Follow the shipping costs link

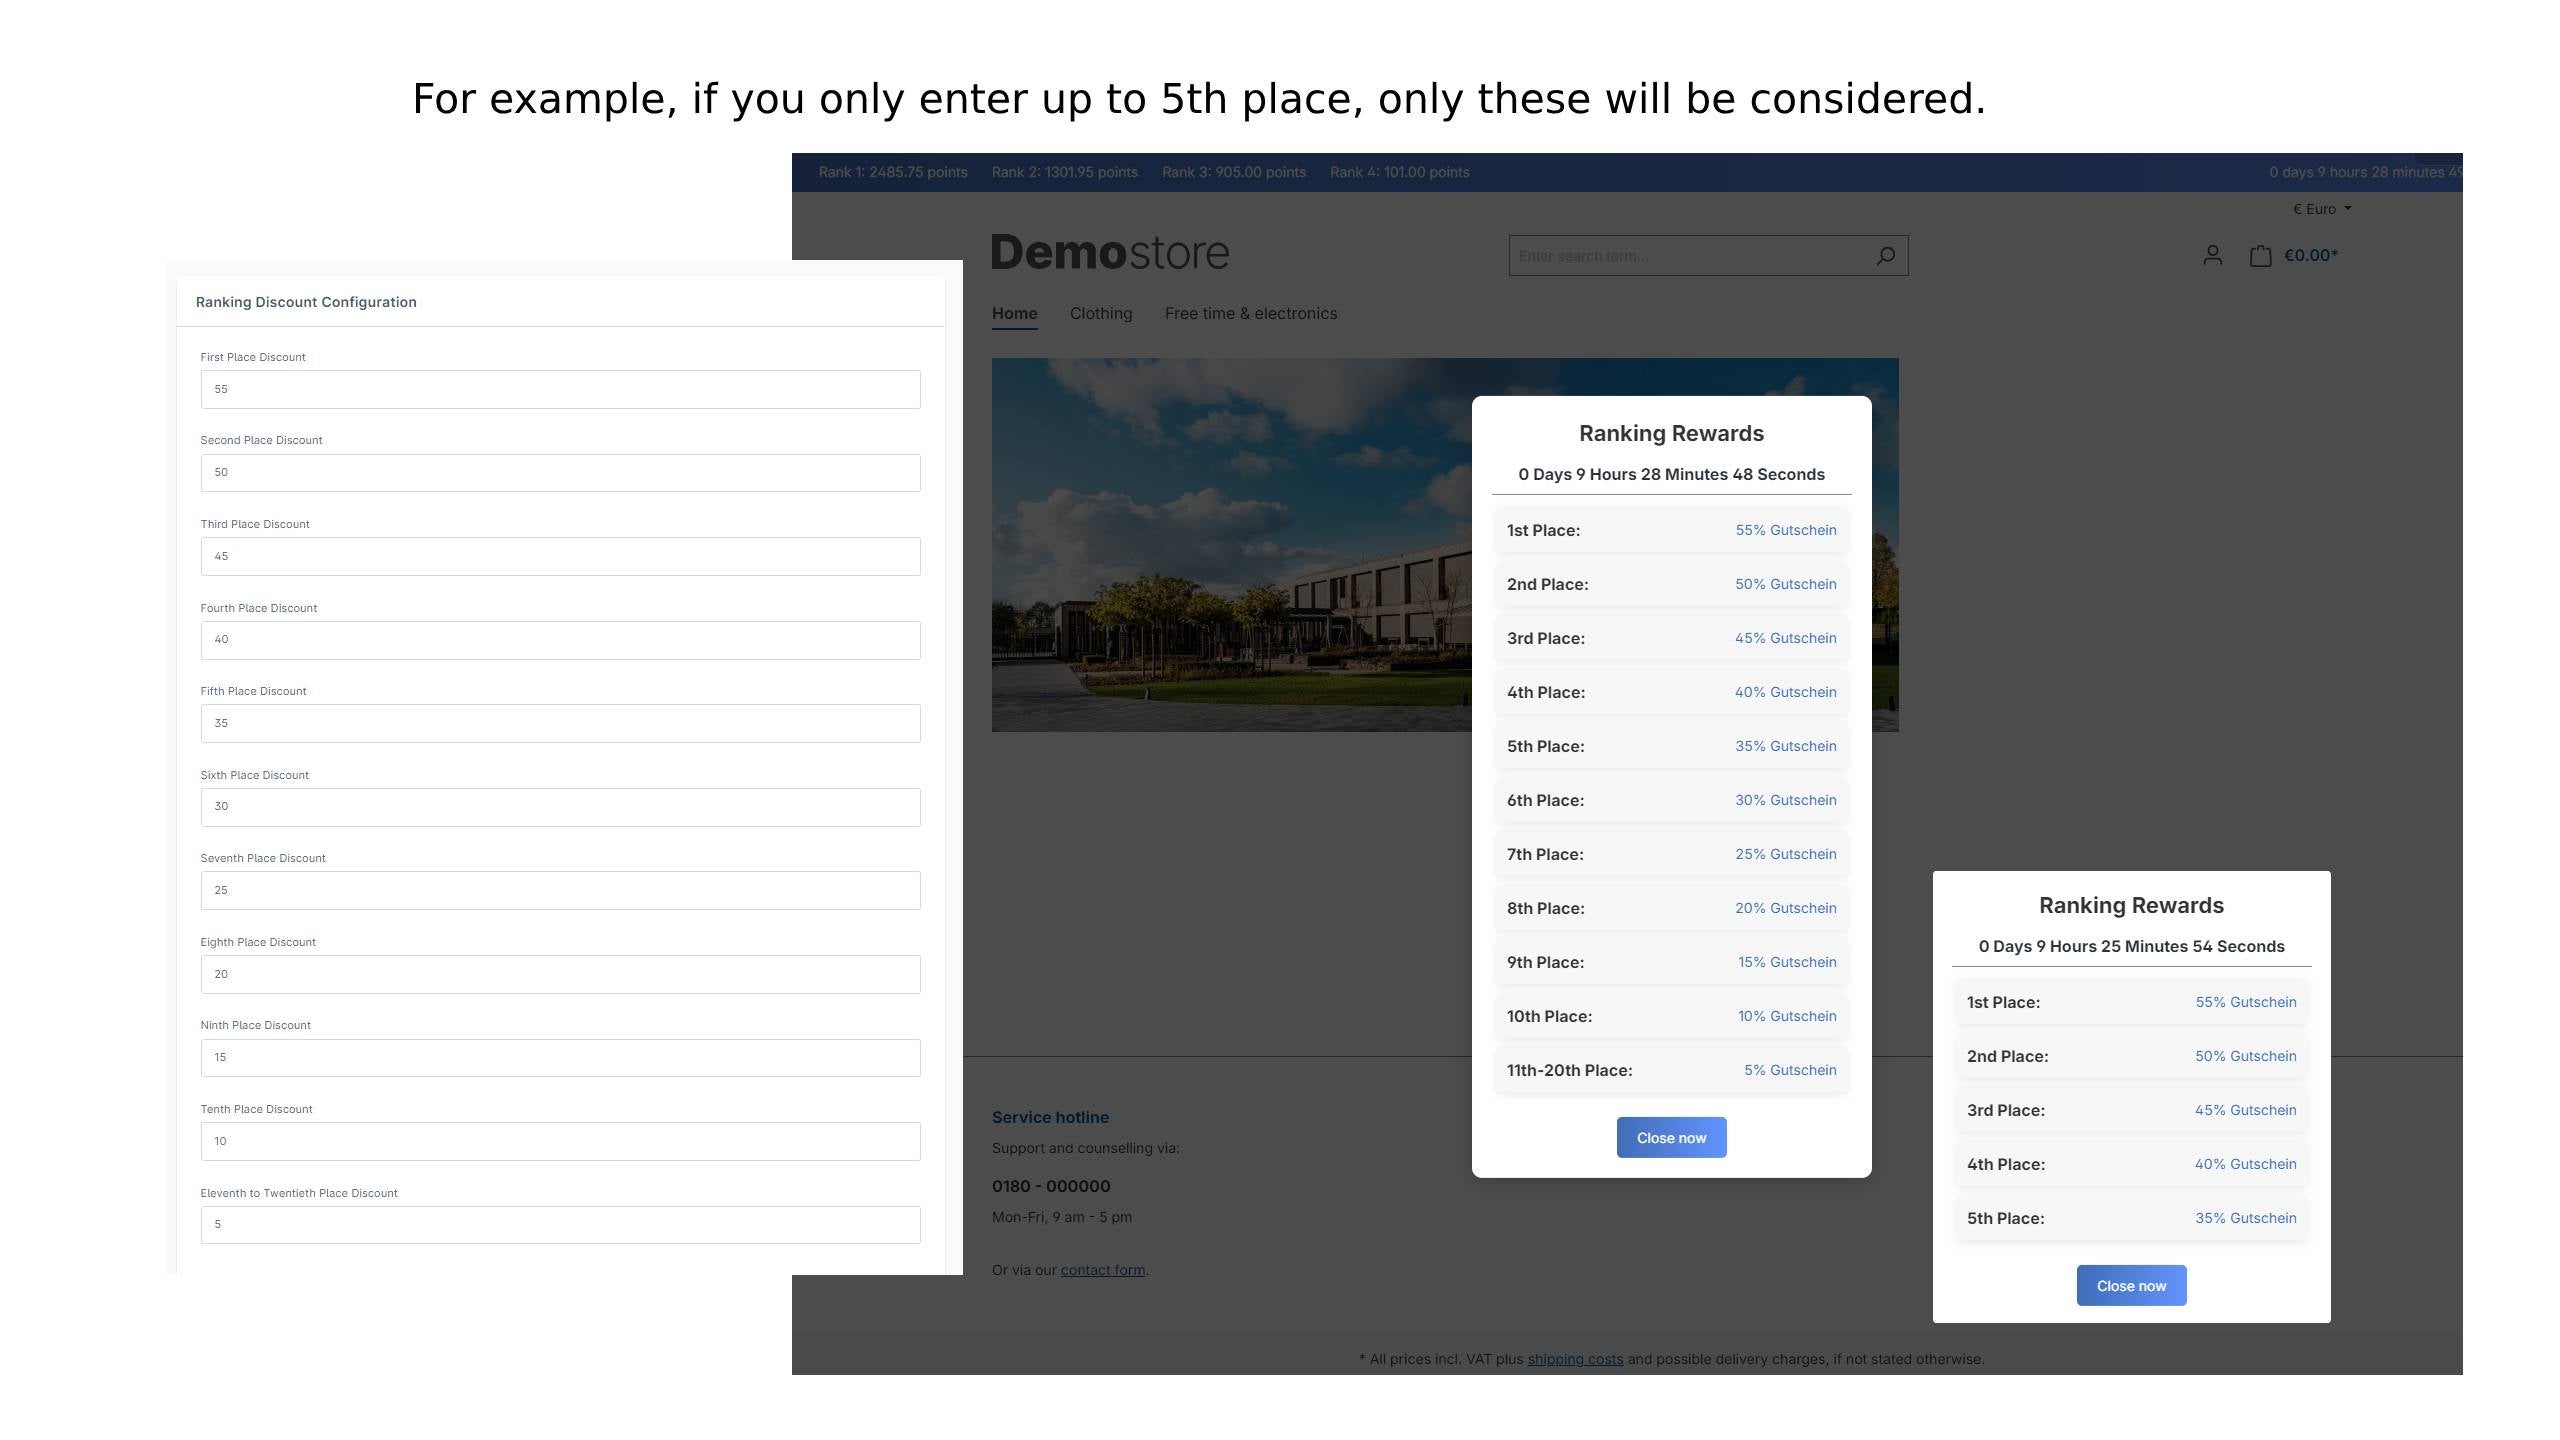point(1575,1359)
